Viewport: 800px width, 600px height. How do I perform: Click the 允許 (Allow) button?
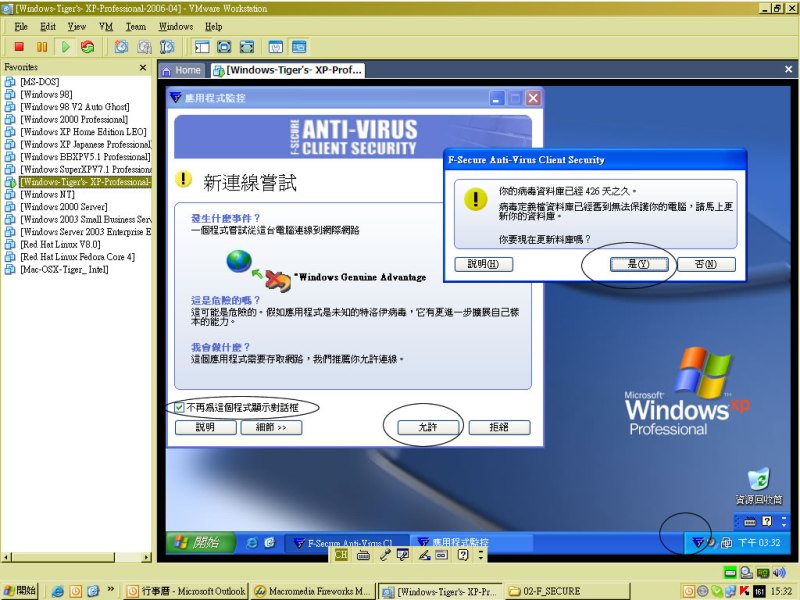(428, 427)
